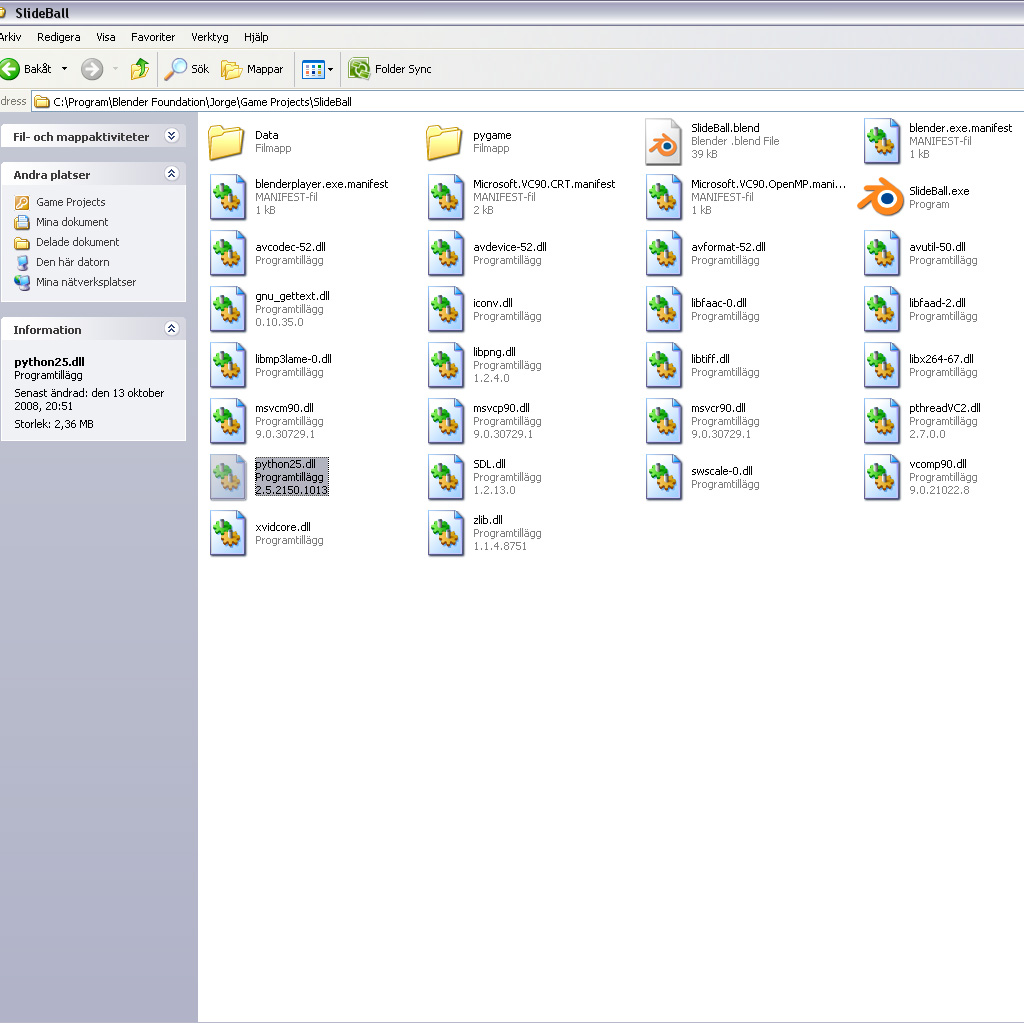Select the pygame folder icon
Image resolution: width=1024 pixels, height=1024 pixels.
[444, 142]
